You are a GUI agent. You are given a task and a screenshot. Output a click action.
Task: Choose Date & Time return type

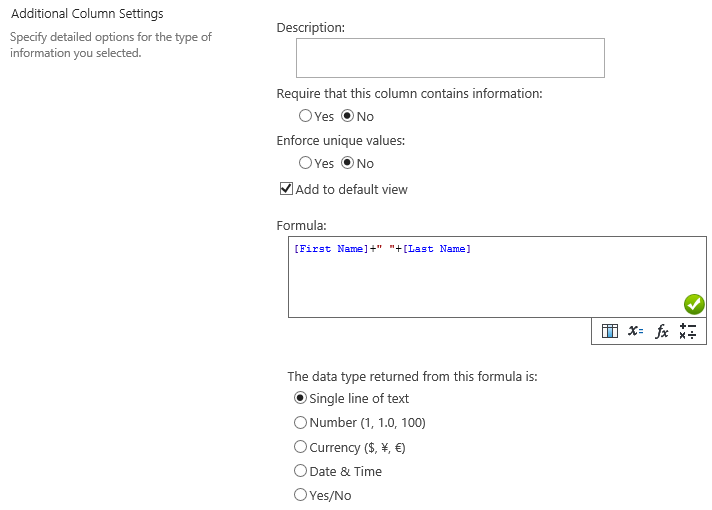pyautogui.click(x=300, y=471)
